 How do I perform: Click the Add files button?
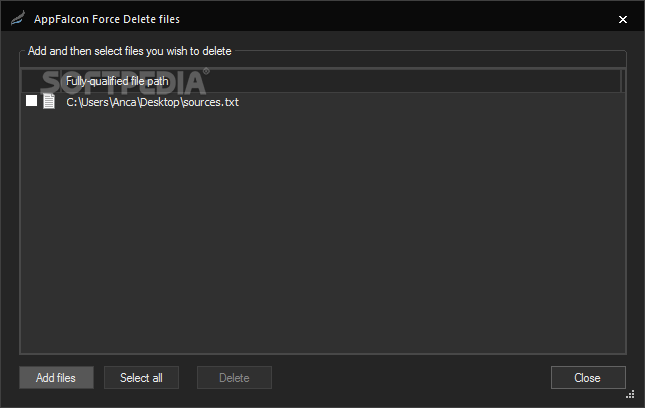coord(56,378)
